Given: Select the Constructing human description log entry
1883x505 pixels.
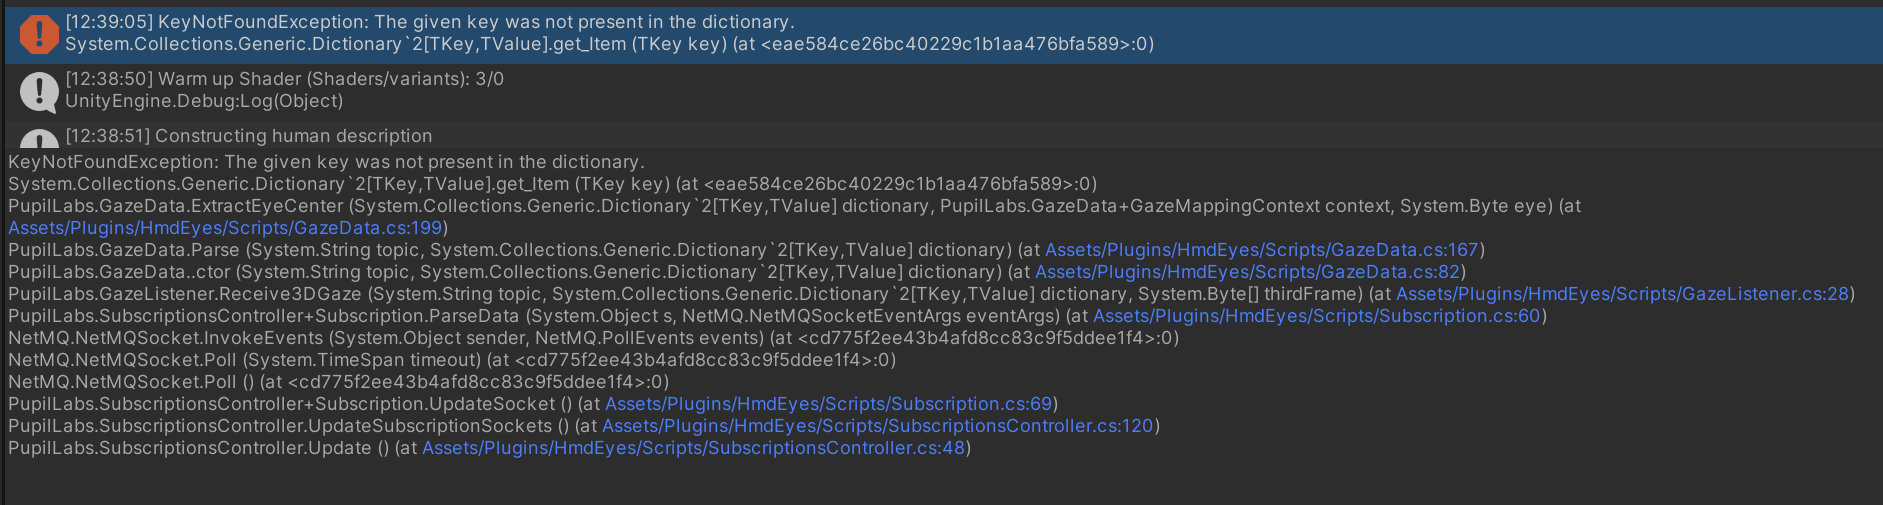Looking at the screenshot, I should pos(943,136).
